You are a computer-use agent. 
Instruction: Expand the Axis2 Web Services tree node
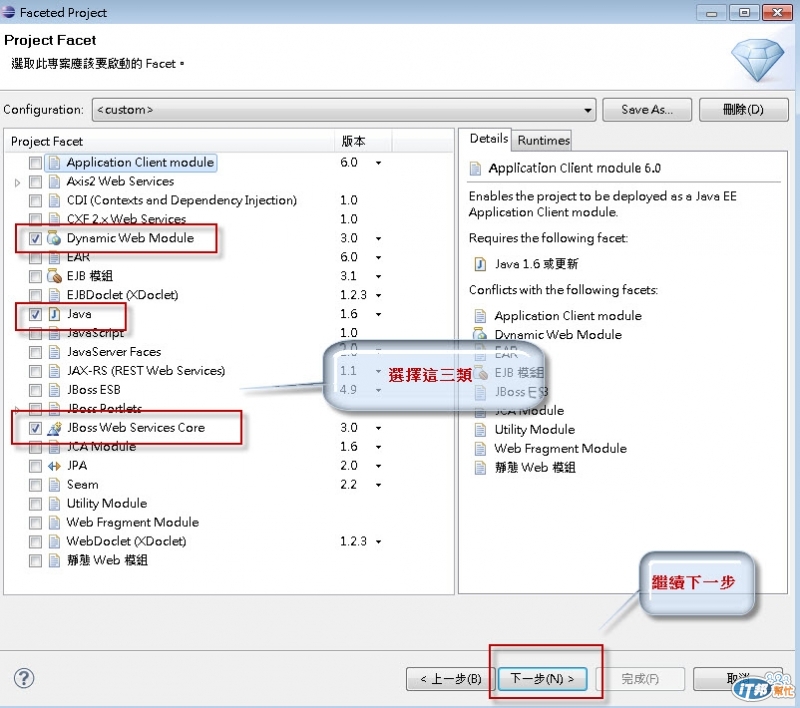pyautogui.click(x=17, y=182)
